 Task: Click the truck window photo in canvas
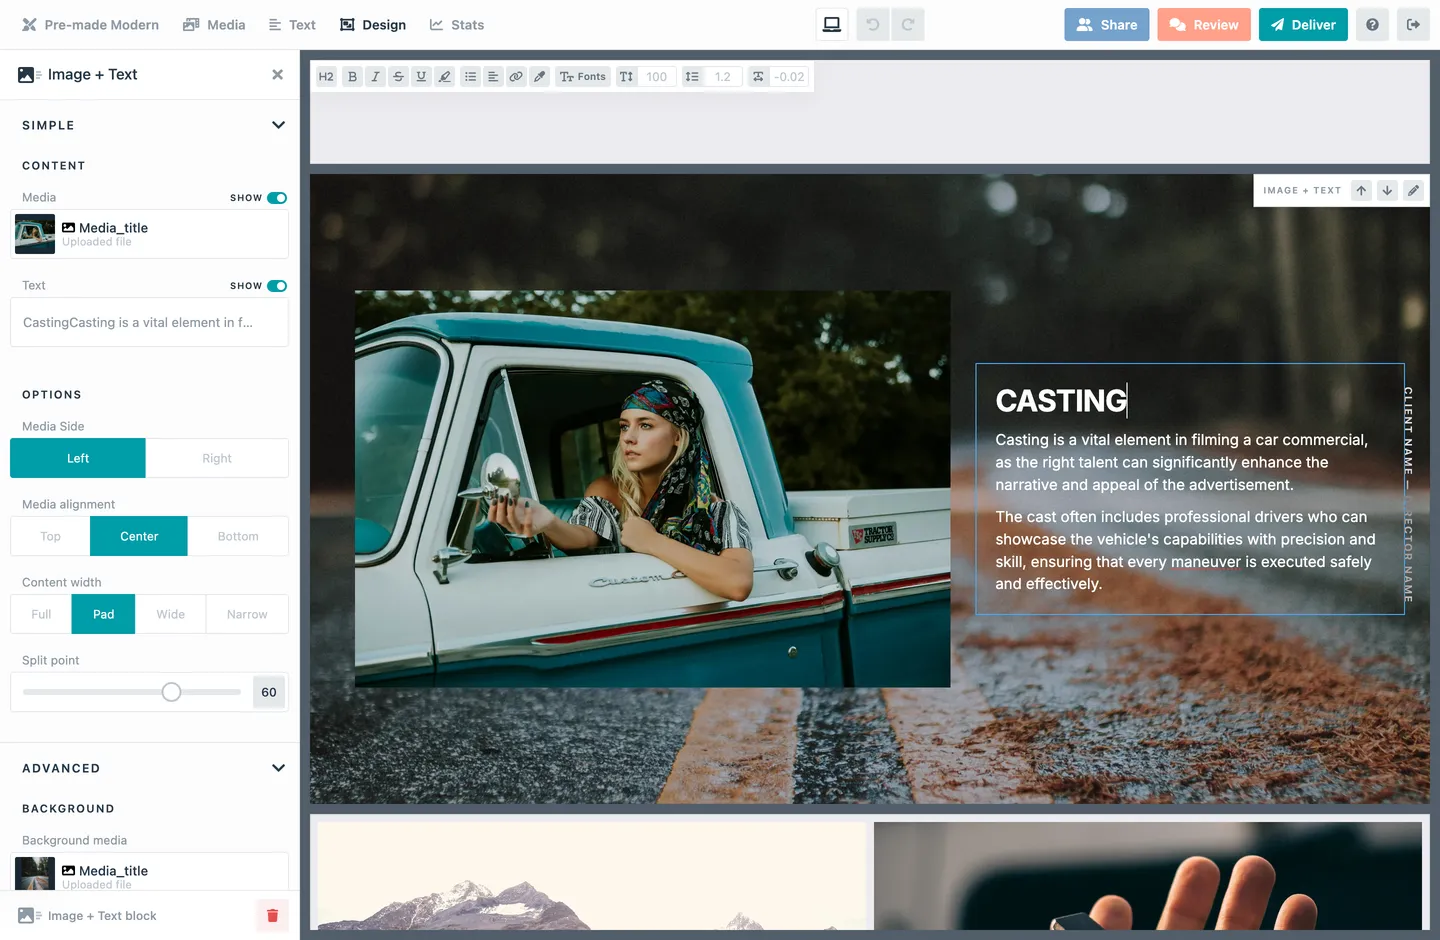pos(652,489)
